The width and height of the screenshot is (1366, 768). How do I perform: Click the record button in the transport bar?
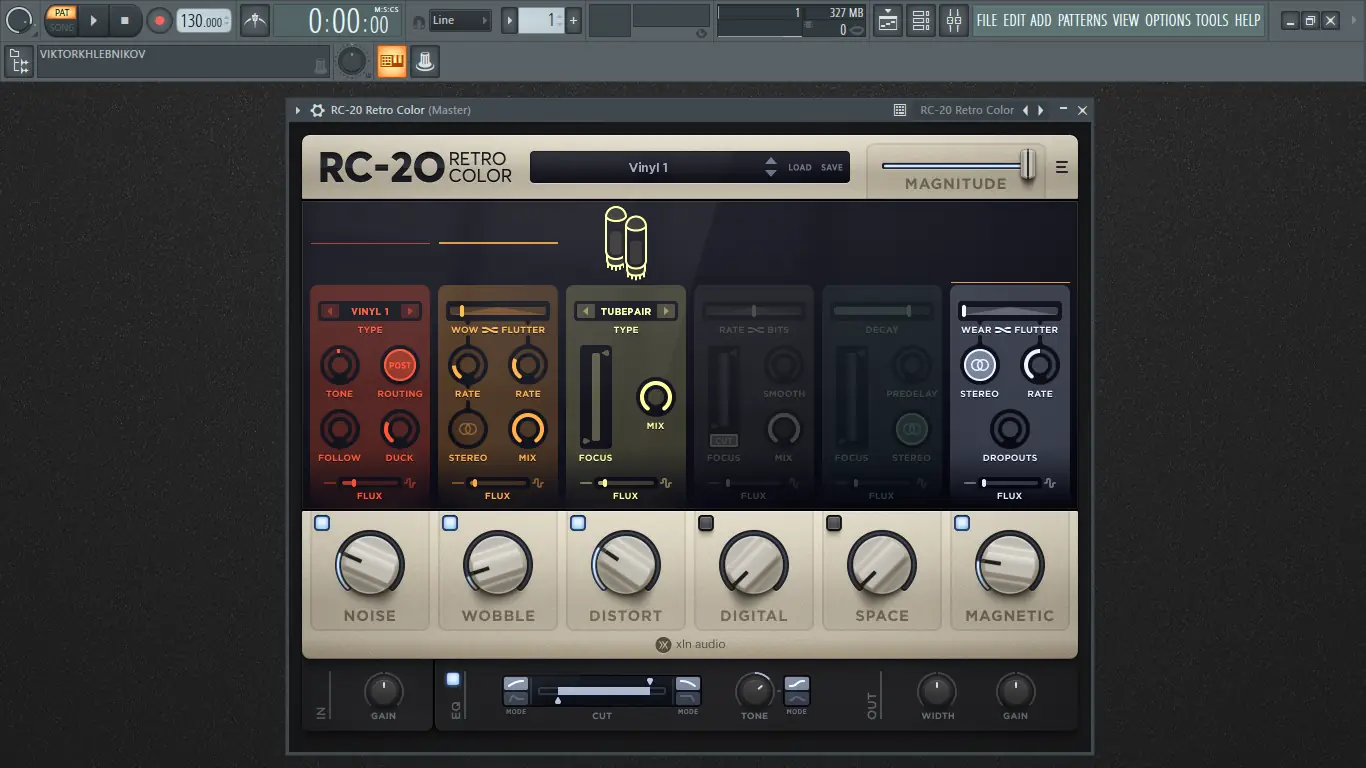coord(160,20)
